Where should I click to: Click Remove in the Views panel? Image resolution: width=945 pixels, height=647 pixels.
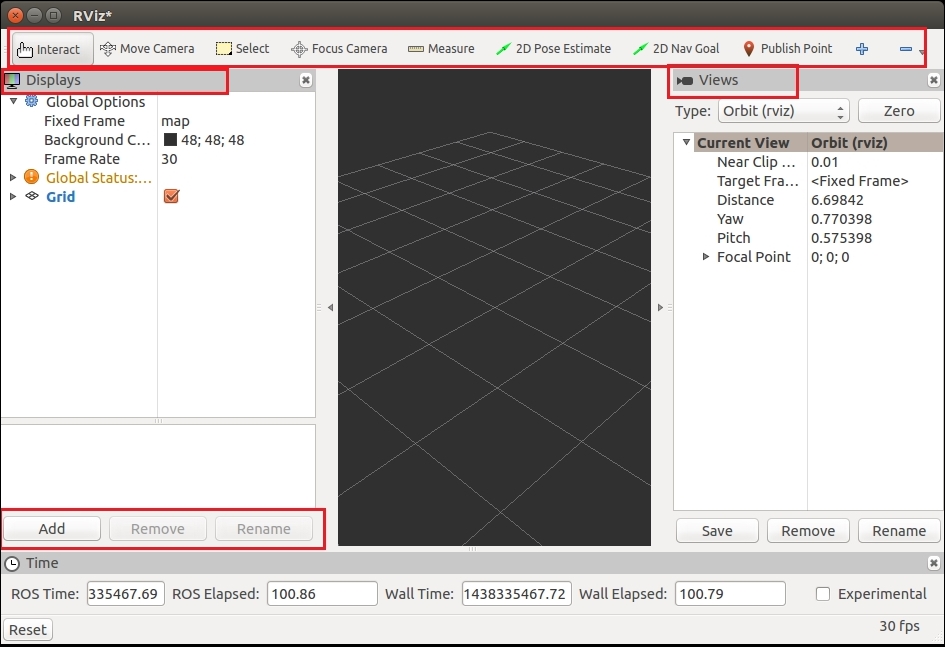[808, 531]
